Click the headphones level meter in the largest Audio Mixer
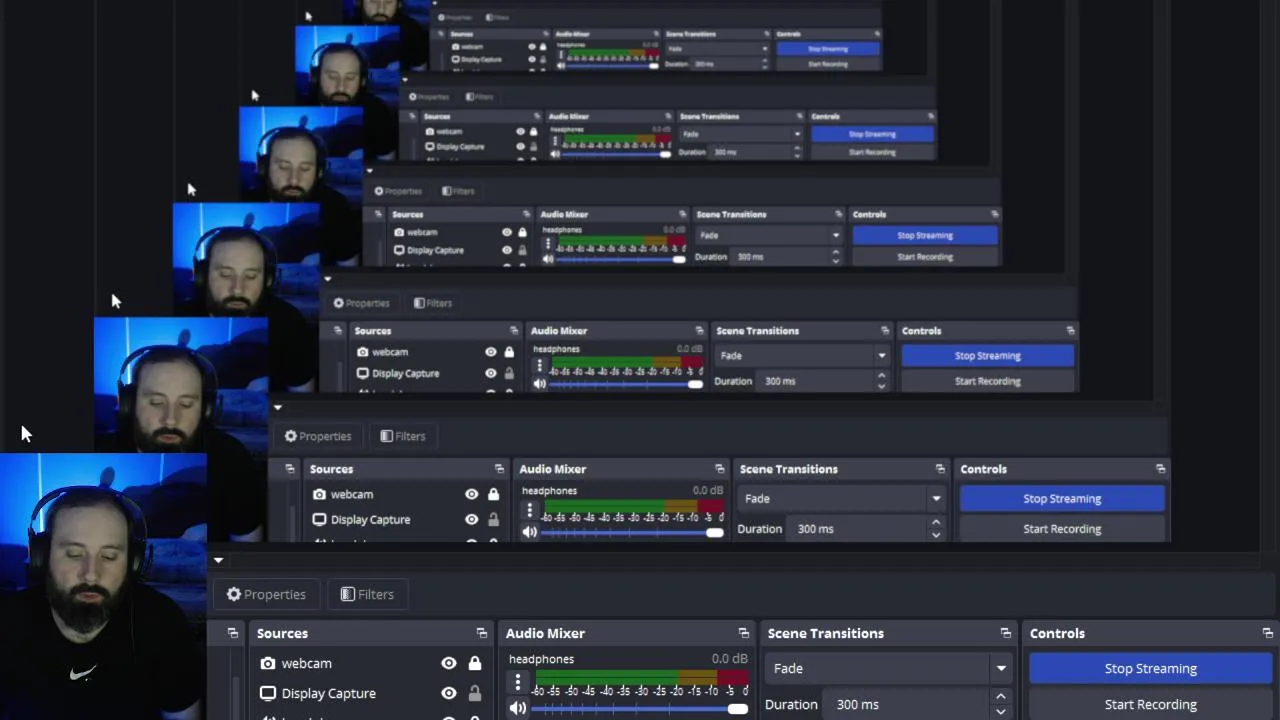1280x720 pixels. [640, 677]
